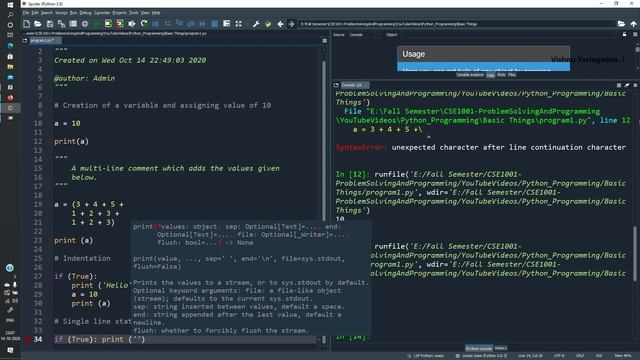Open the console tabs browse button
This screenshot has height=360, width=640.
pos(336,85)
